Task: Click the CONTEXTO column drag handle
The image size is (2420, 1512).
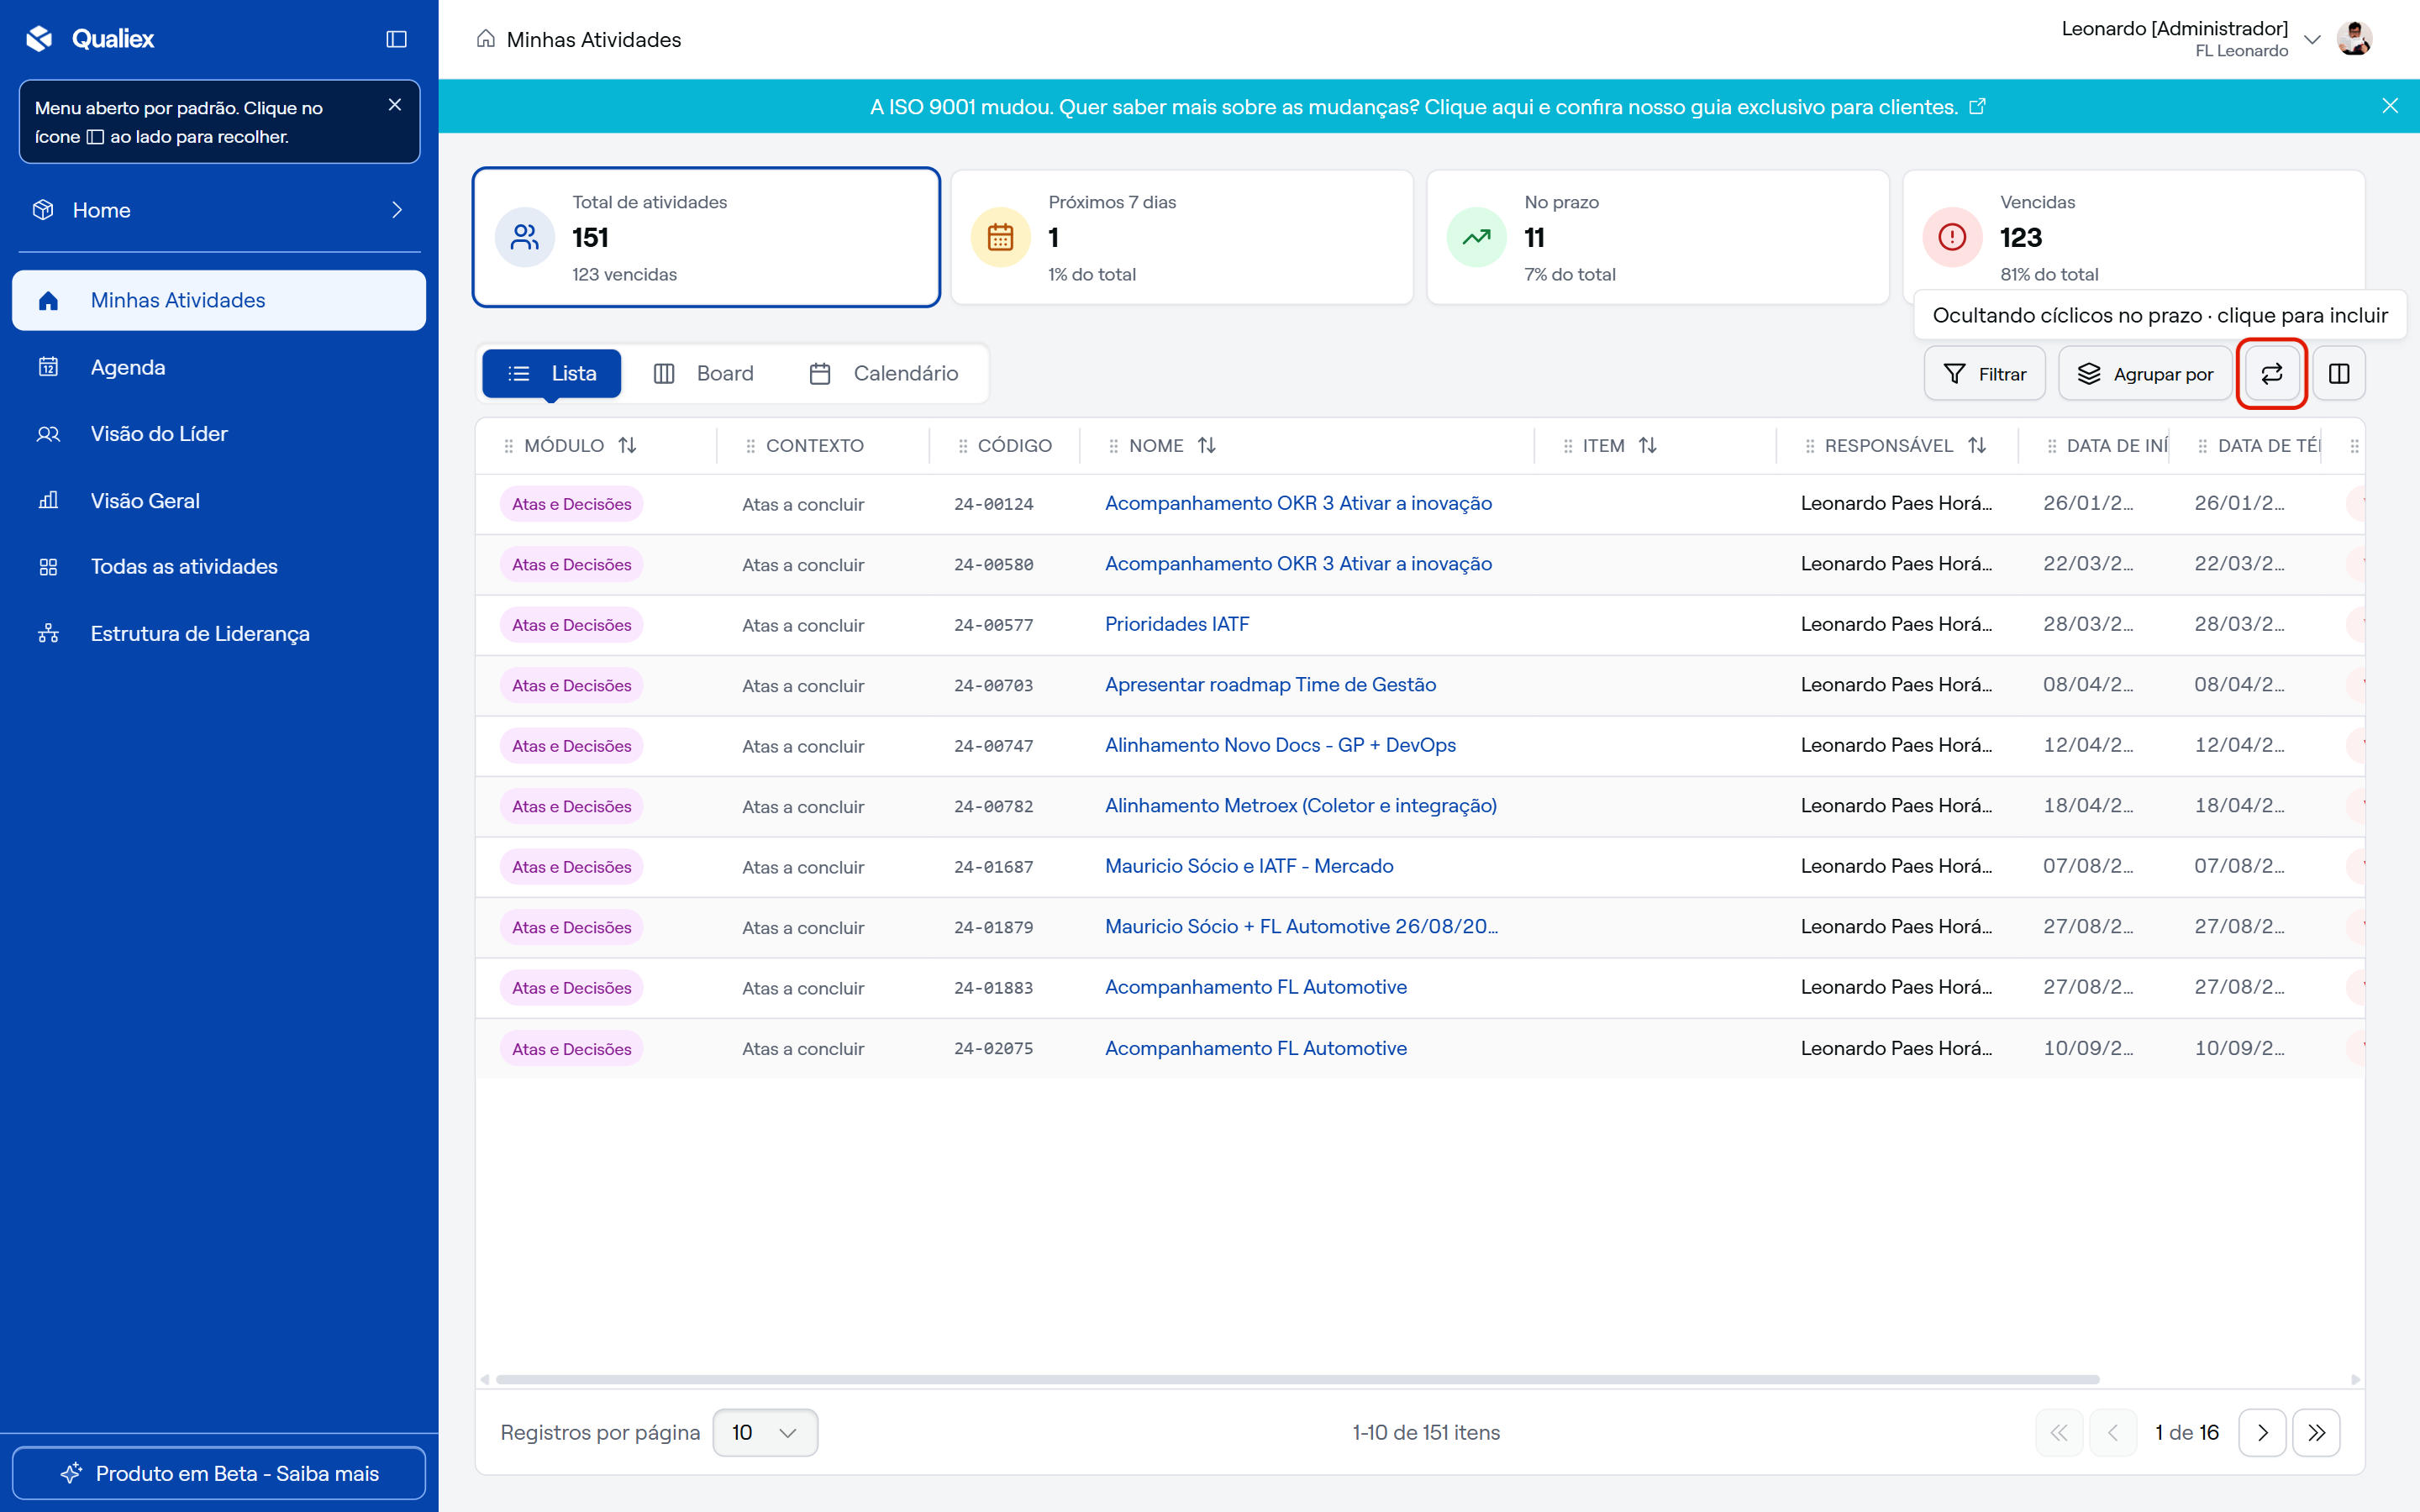Action: [x=750, y=446]
